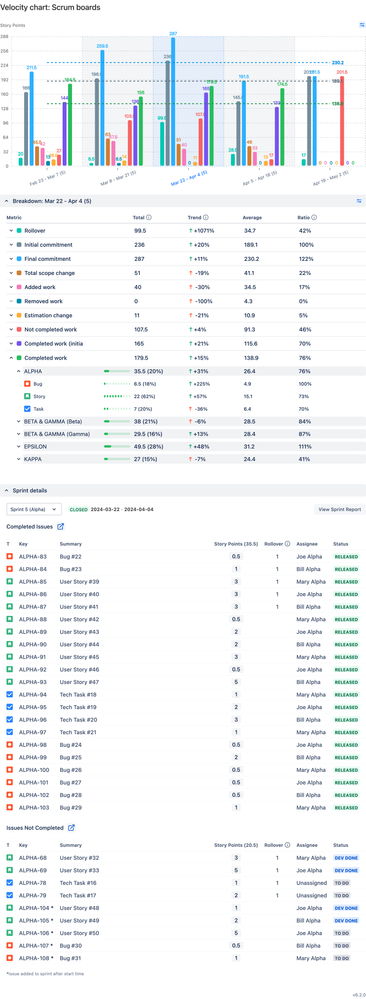The height and width of the screenshot is (999, 366).
Task: Click info icon next to Completed Issues Rollover header
Action: coord(288,544)
